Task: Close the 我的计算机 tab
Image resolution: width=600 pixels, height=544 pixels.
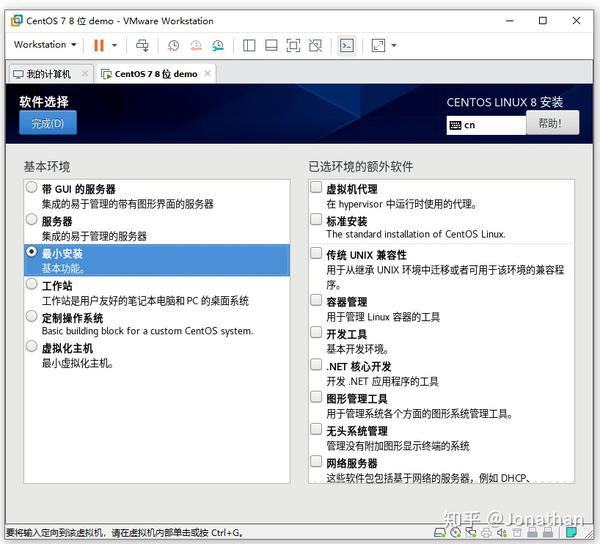Action: [85, 73]
